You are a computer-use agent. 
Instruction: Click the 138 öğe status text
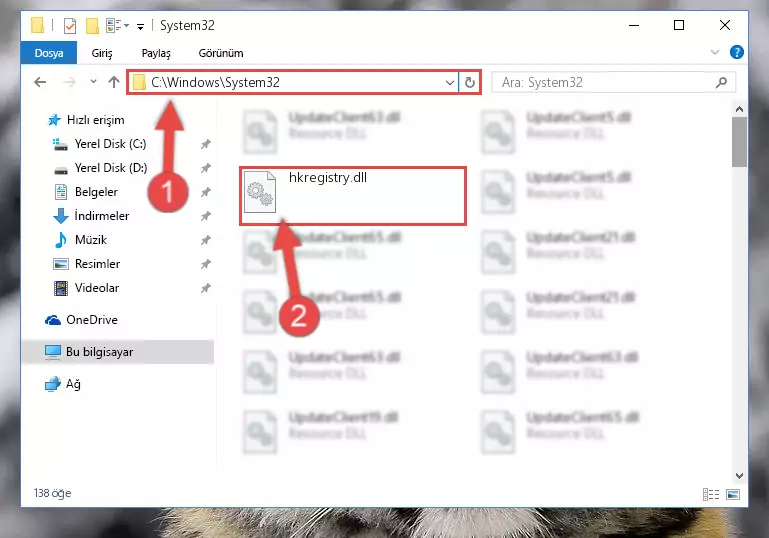[x=52, y=493]
